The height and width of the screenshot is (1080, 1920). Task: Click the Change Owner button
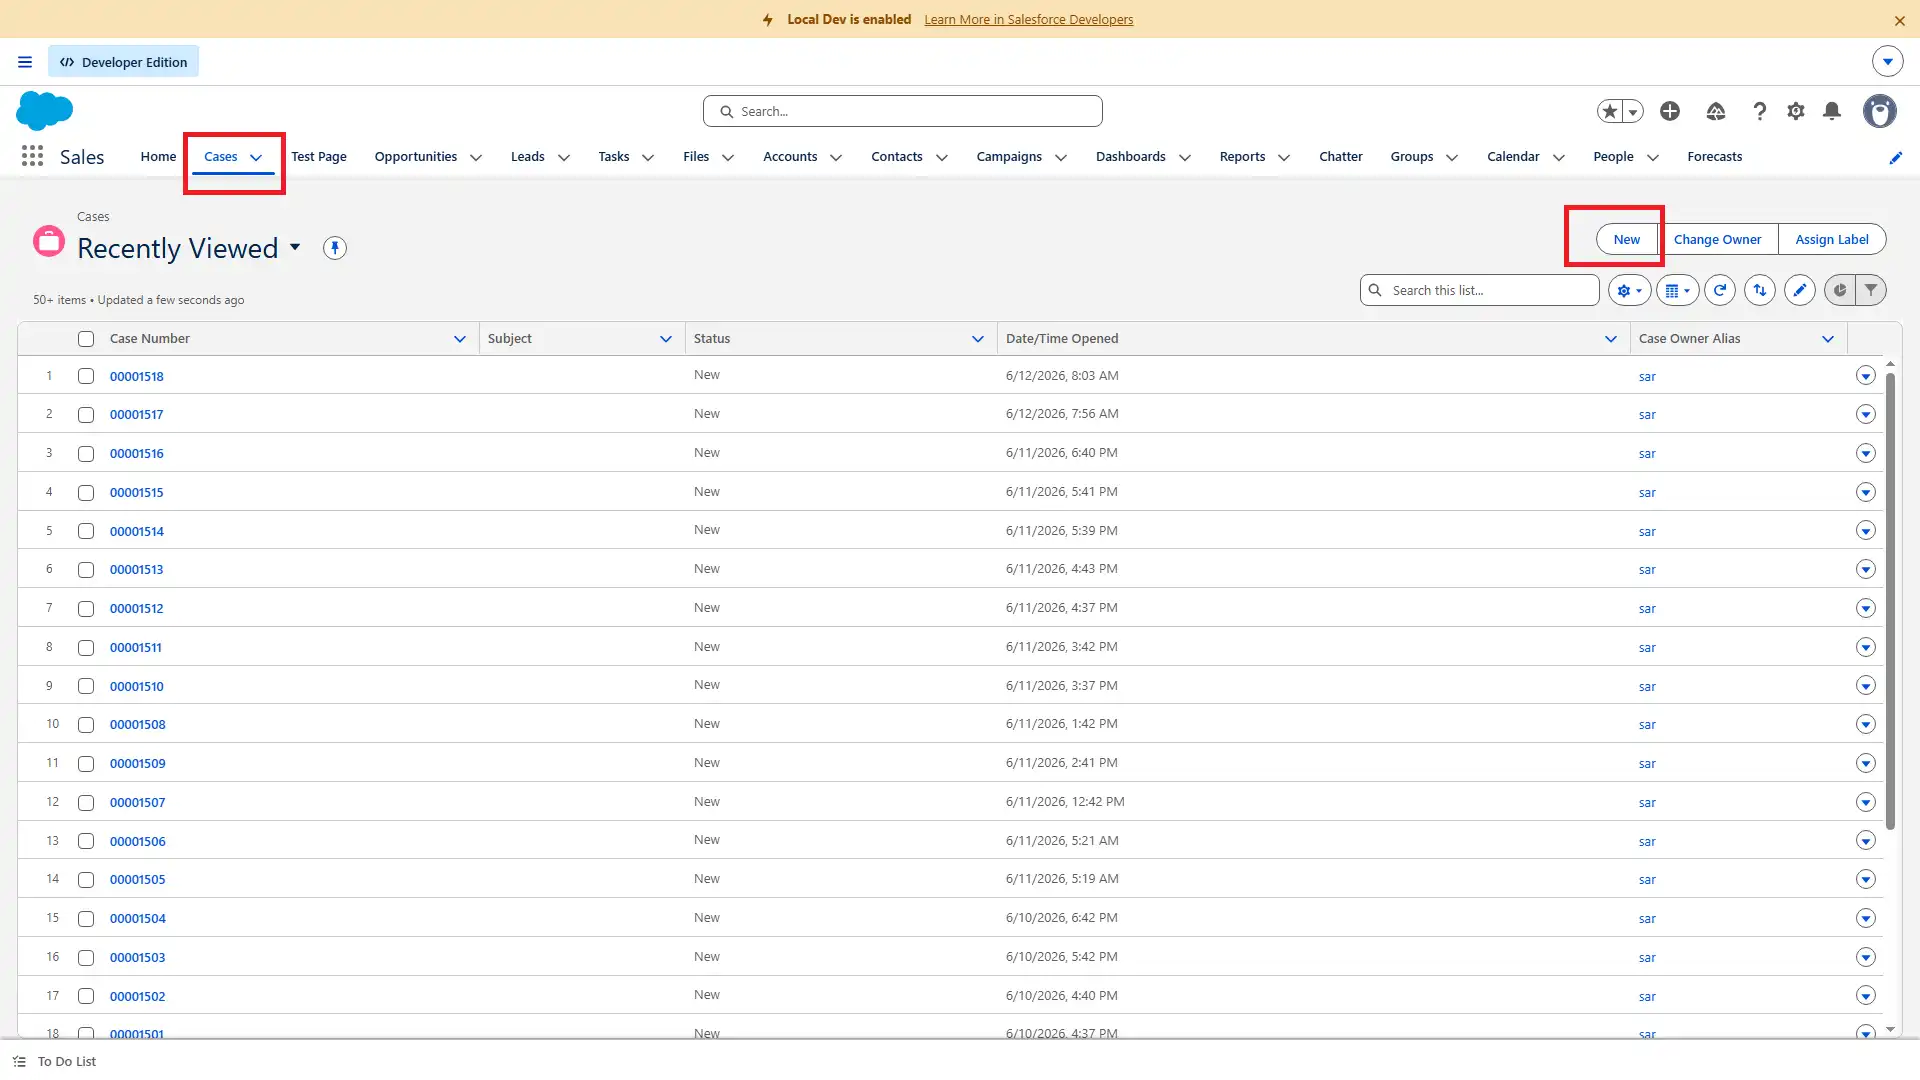click(x=1718, y=240)
